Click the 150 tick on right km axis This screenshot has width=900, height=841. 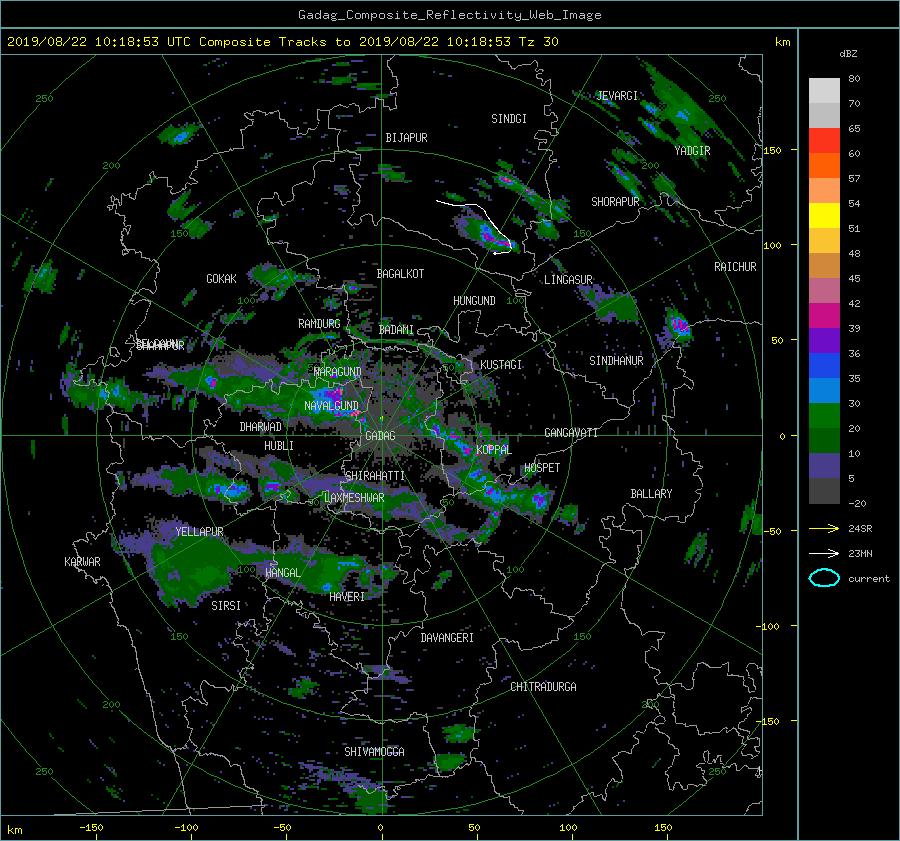tap(773, 150)
